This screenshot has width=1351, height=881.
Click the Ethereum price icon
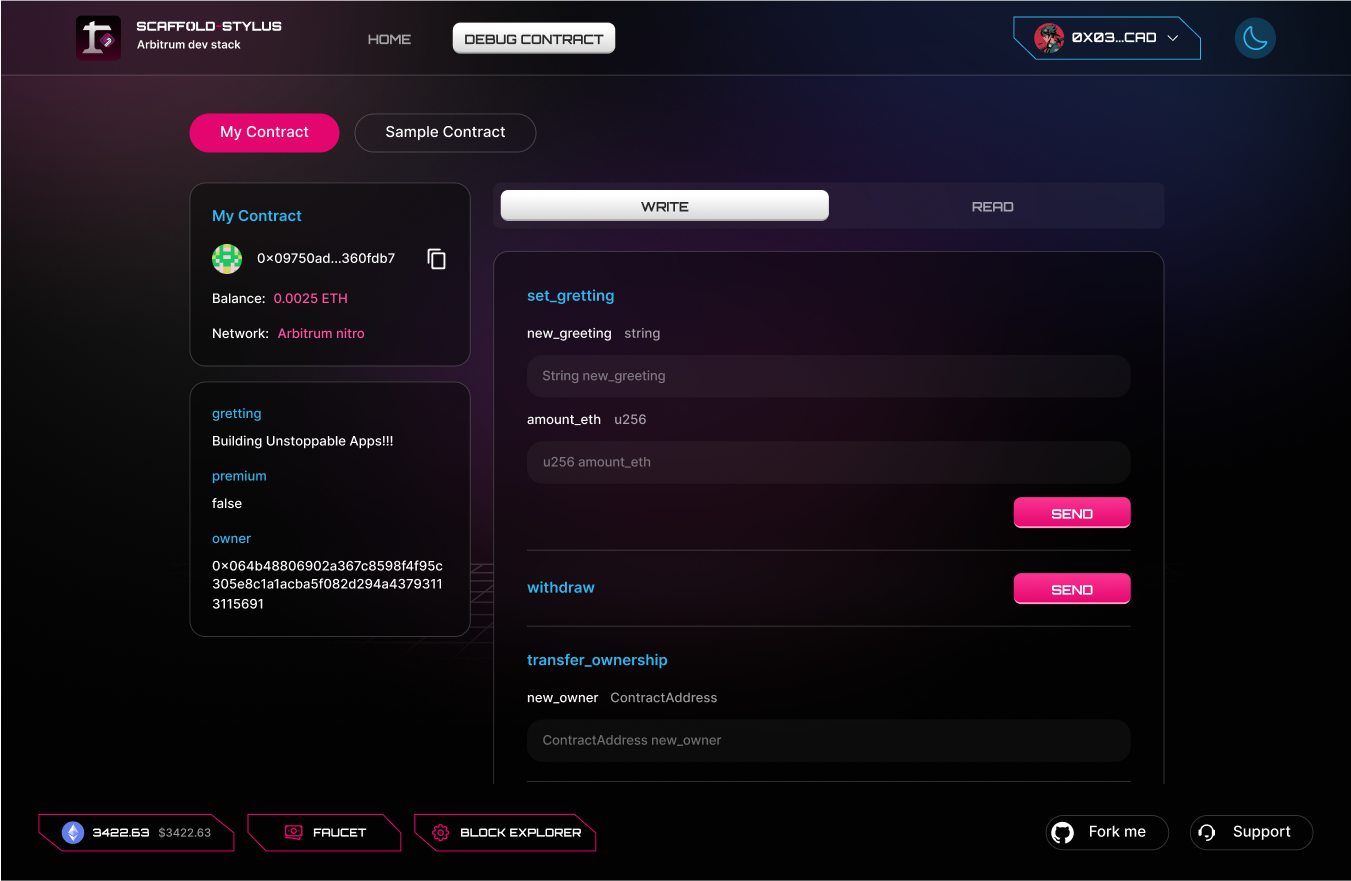pyautogui.click(x=73, y=832)
